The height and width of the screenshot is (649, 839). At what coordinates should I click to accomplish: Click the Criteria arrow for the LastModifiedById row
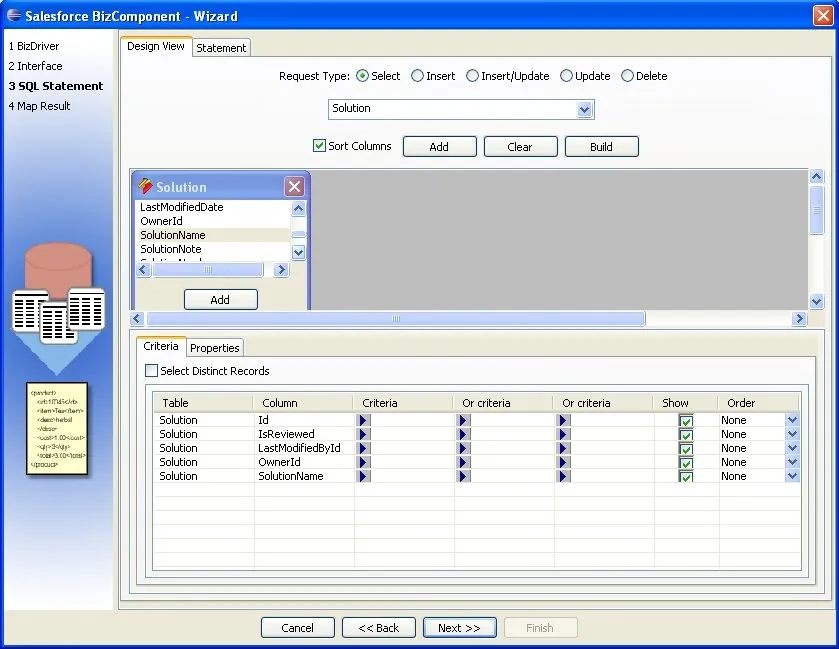click(x=363, y=448)
